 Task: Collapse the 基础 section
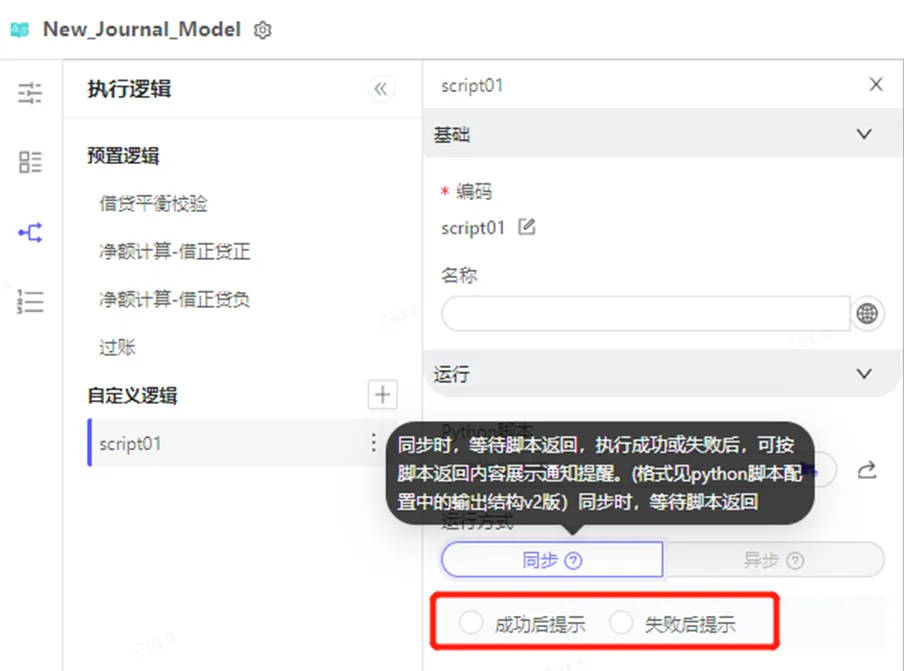864,134
